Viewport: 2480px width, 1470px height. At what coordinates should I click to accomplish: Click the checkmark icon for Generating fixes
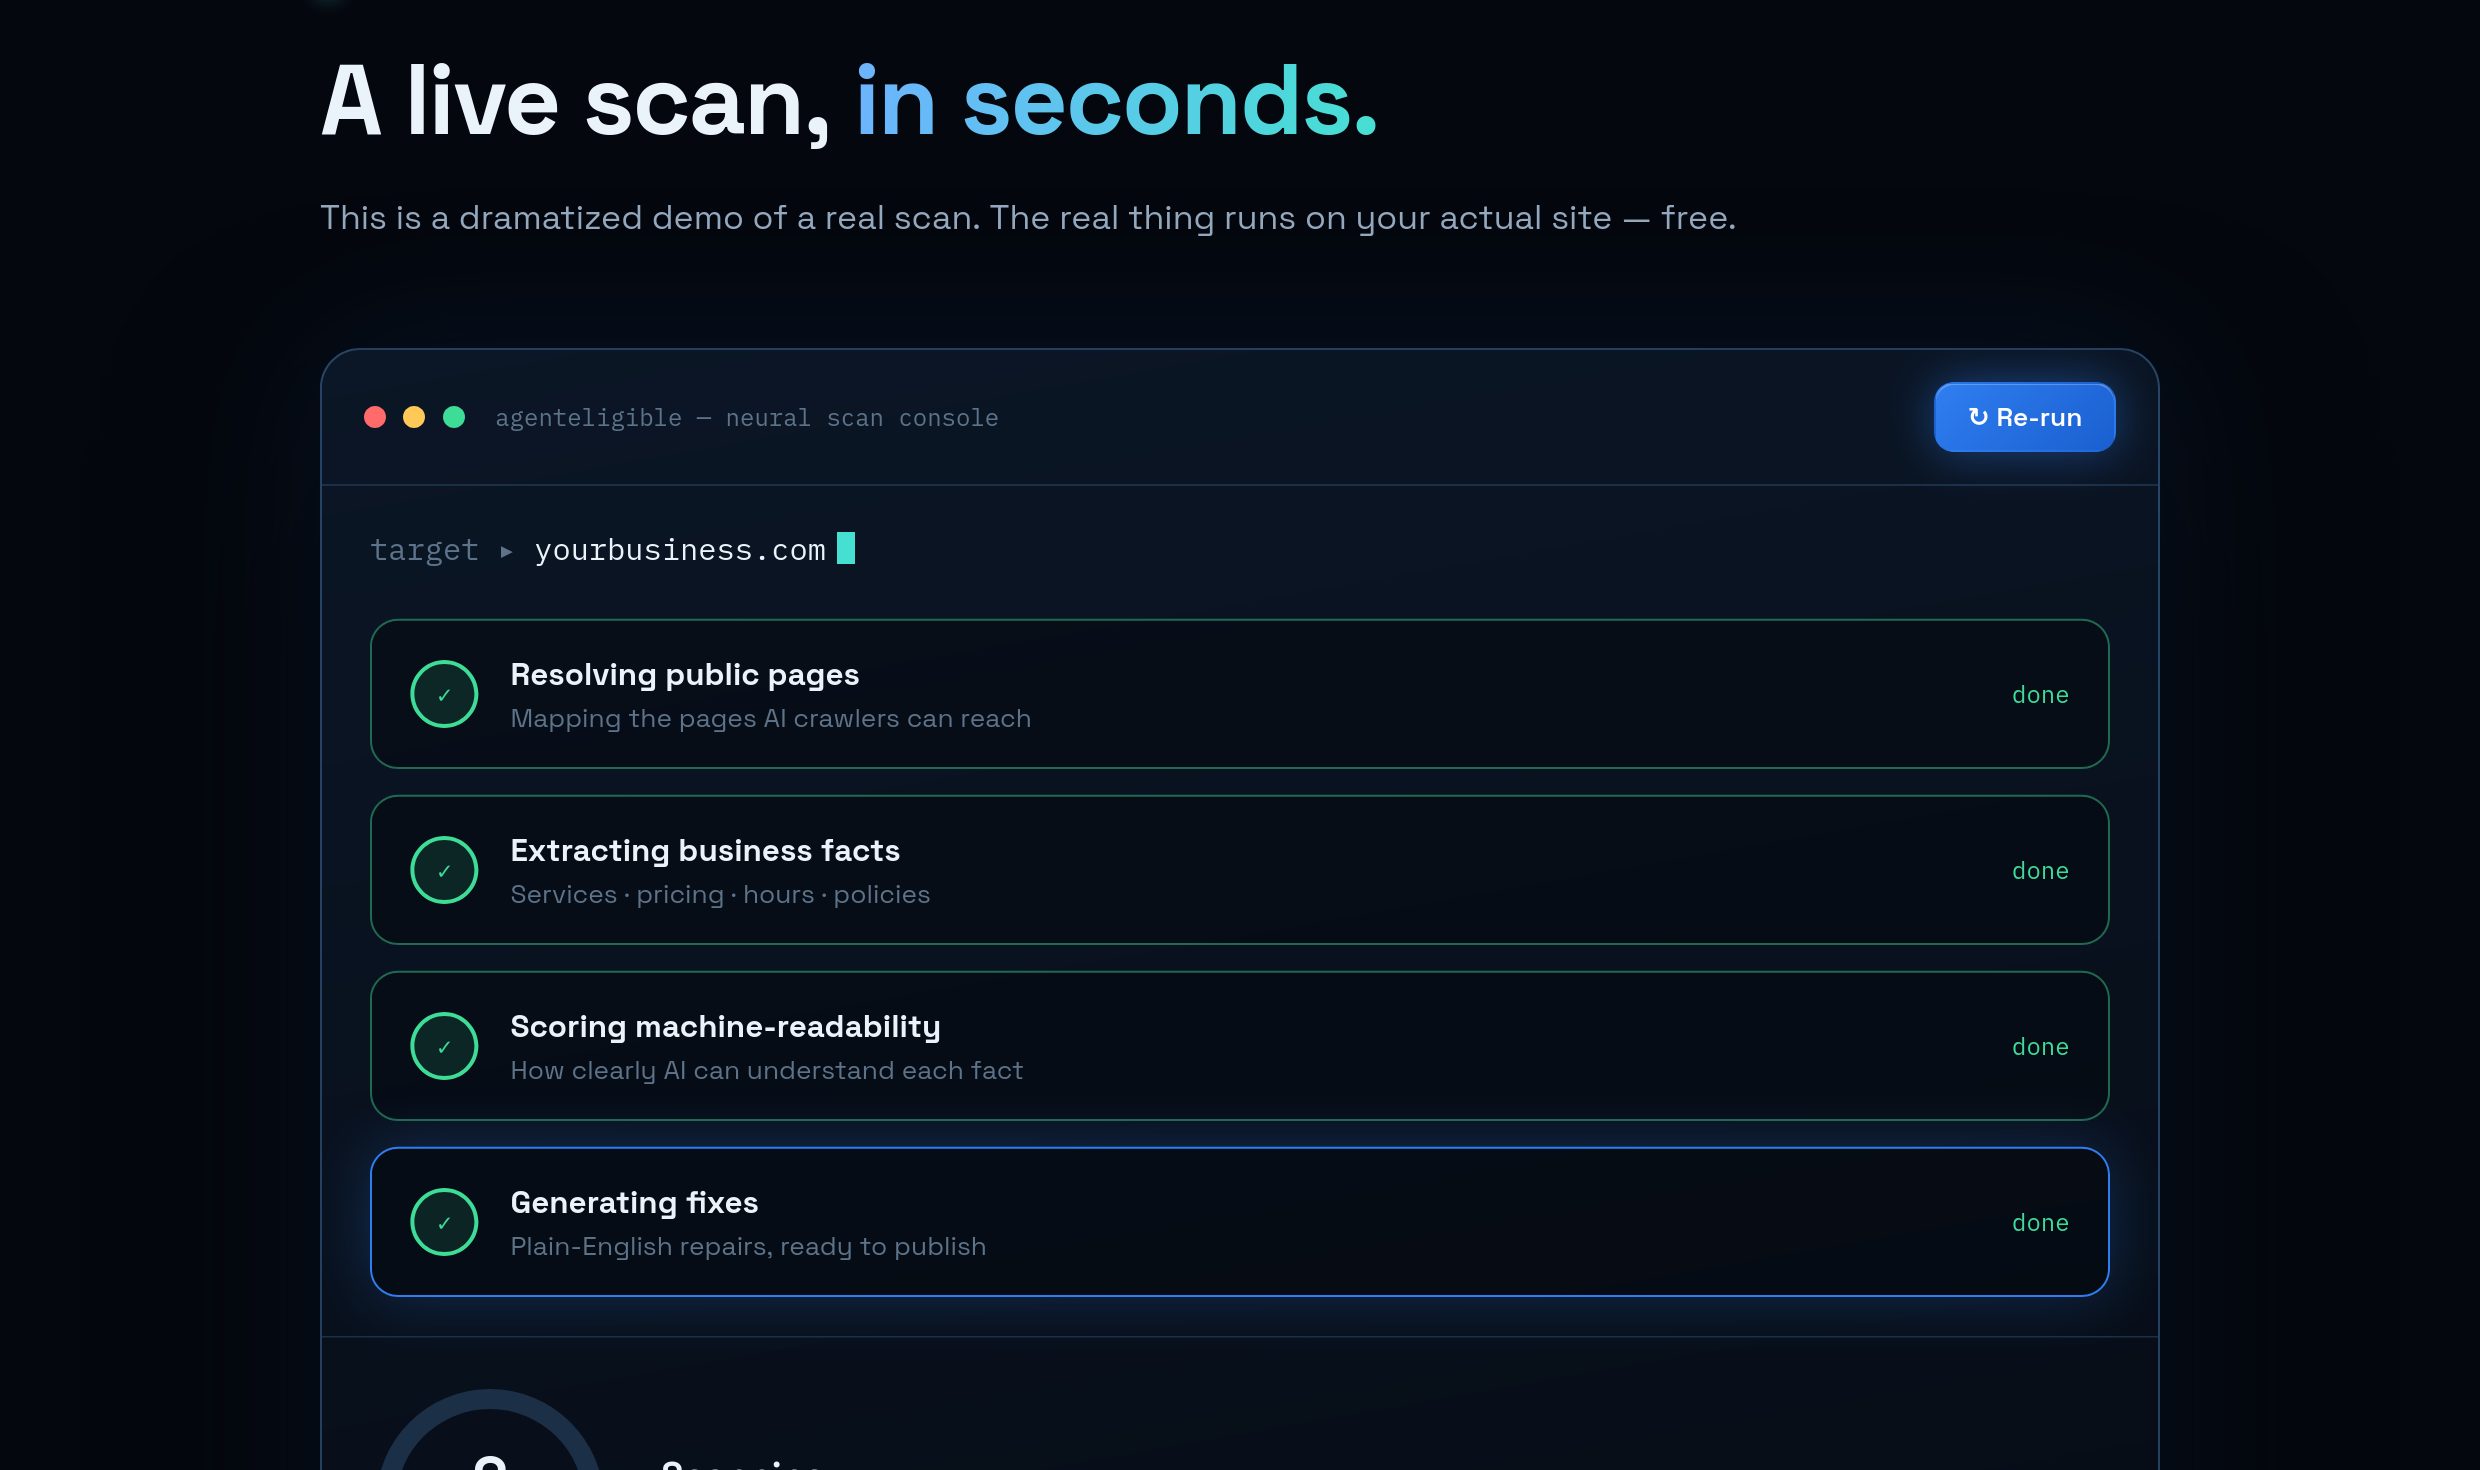[444, 1222]
